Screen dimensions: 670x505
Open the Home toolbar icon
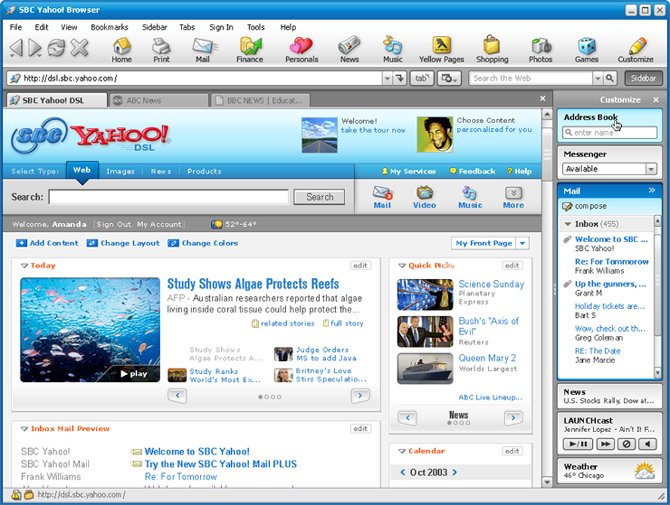tap(122, 50)
